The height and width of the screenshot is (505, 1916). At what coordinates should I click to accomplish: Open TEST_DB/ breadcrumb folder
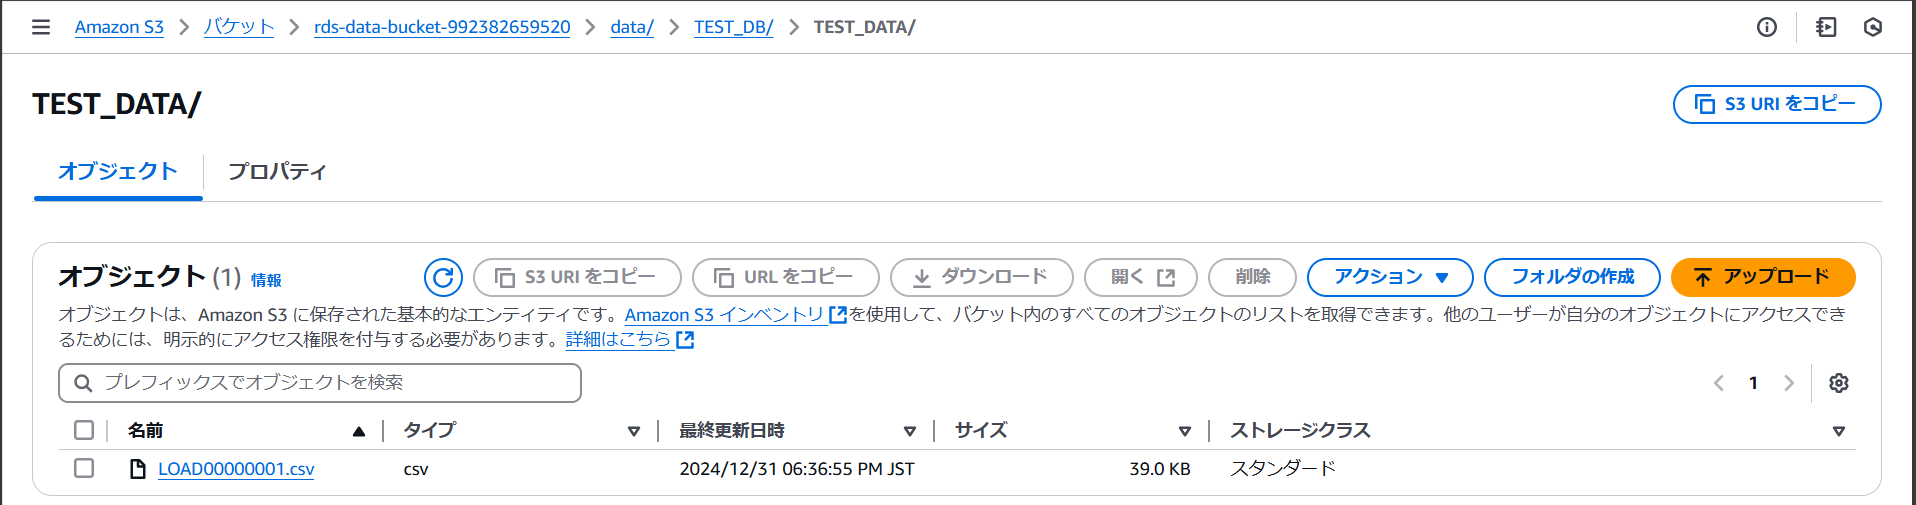tap(734, 27)
